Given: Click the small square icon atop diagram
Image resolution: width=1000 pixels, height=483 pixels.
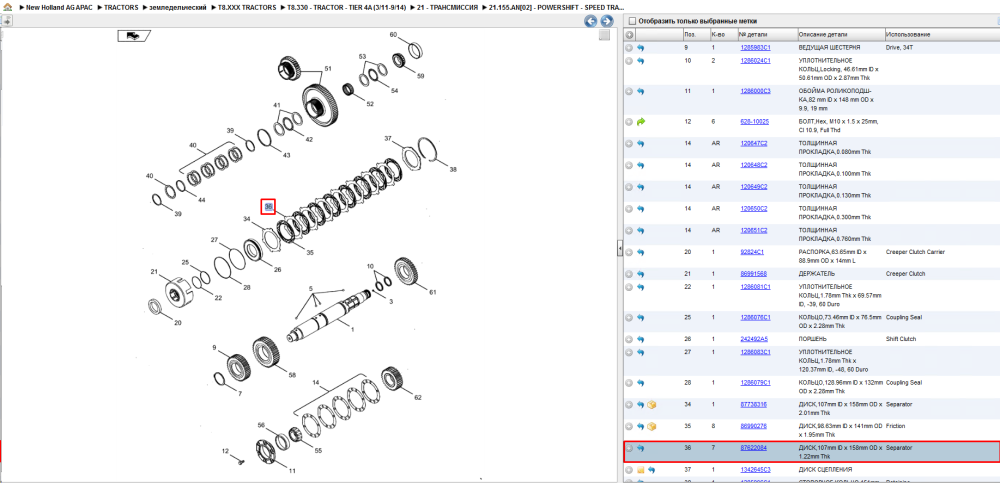Looking at the screenshot, I should click(x=604, y=35).
